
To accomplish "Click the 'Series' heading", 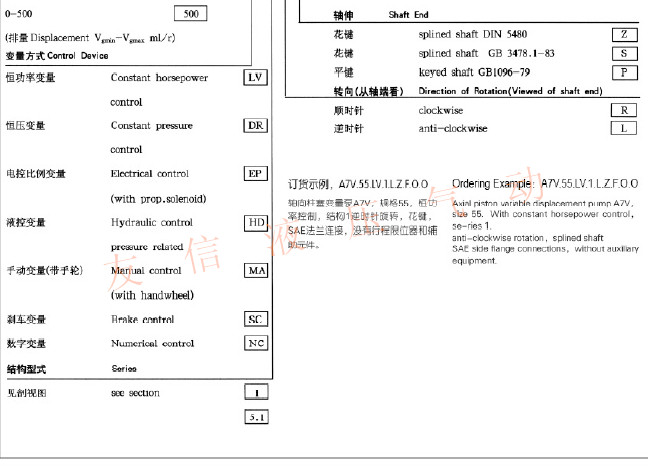I will pos(124,369).
